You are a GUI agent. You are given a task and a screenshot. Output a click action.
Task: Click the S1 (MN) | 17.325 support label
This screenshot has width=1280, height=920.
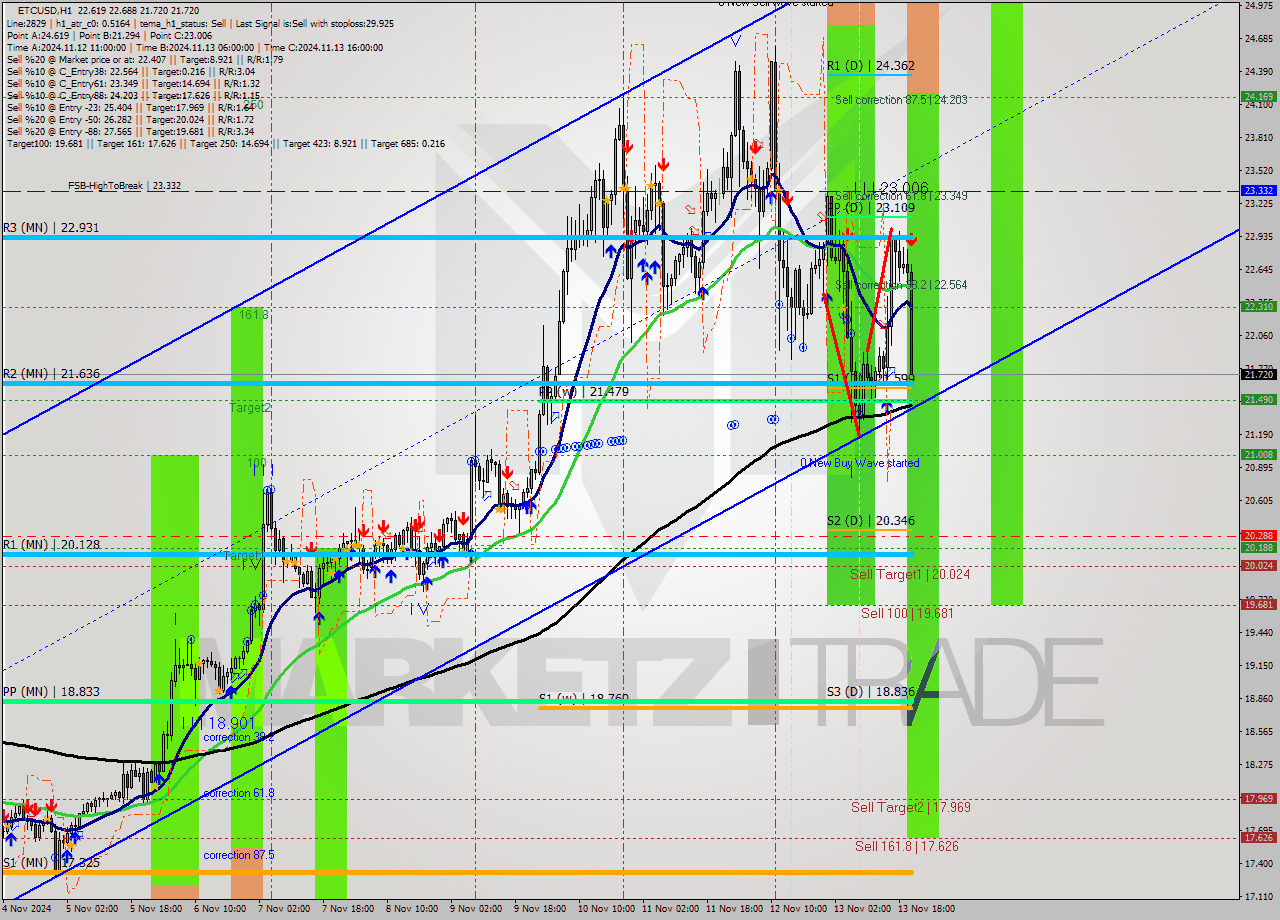tap(51, 862)
